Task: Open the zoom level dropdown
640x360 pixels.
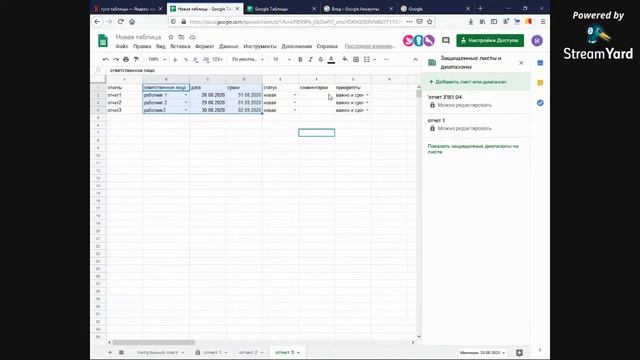Action: (x=157, y=60)
